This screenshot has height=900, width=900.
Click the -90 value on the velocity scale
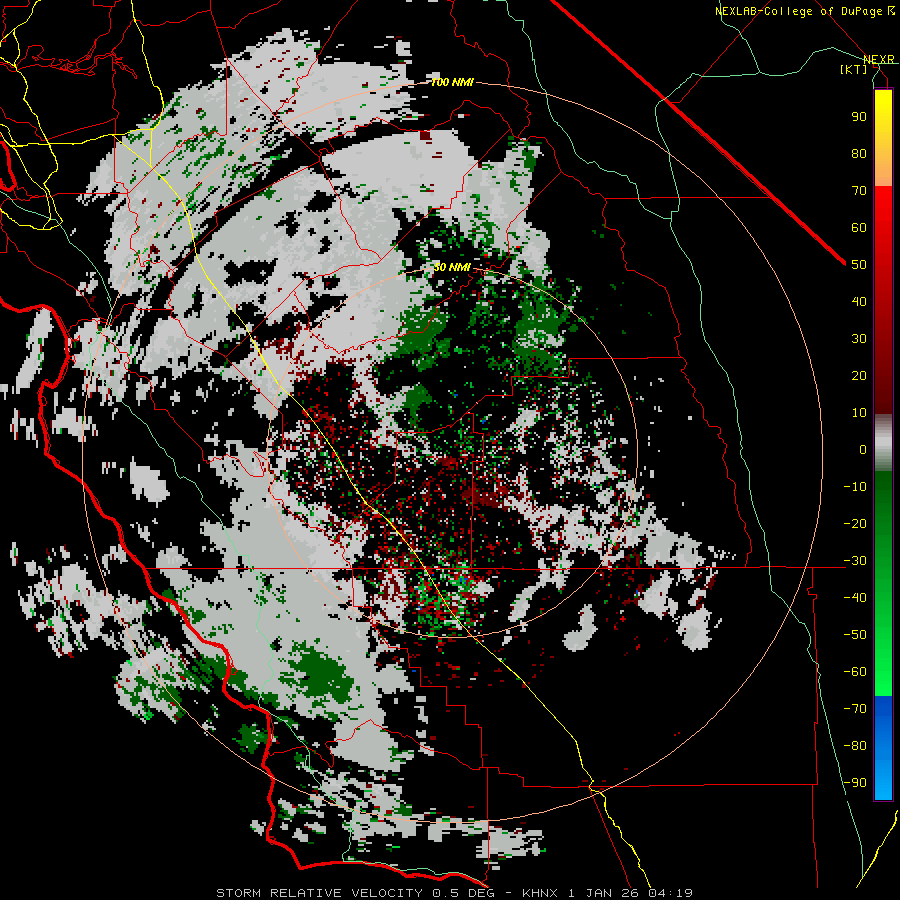[855, 783]
